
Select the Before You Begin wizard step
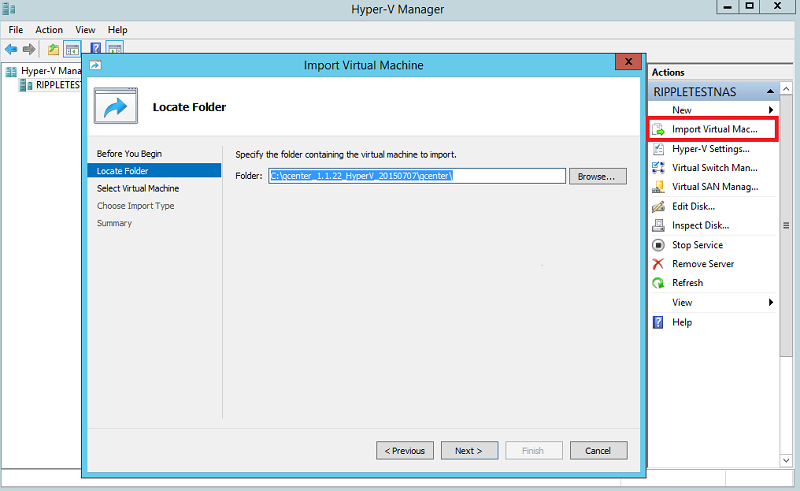[x=130, y=154]
